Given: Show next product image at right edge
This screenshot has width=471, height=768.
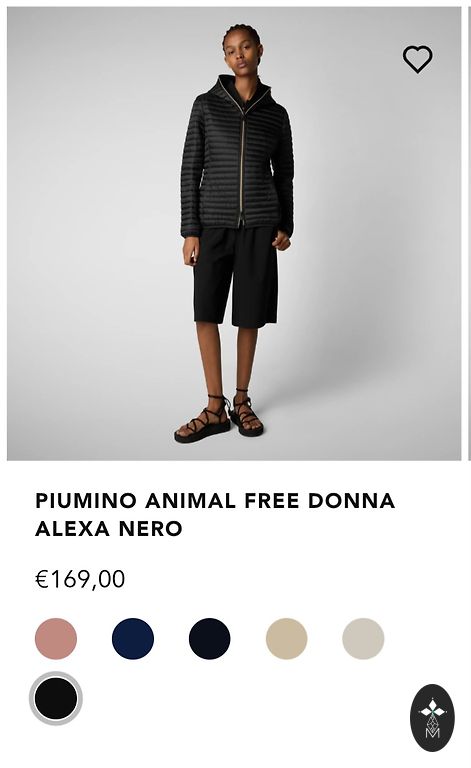Looking at the screenshot, I should (x=470, y=234).
